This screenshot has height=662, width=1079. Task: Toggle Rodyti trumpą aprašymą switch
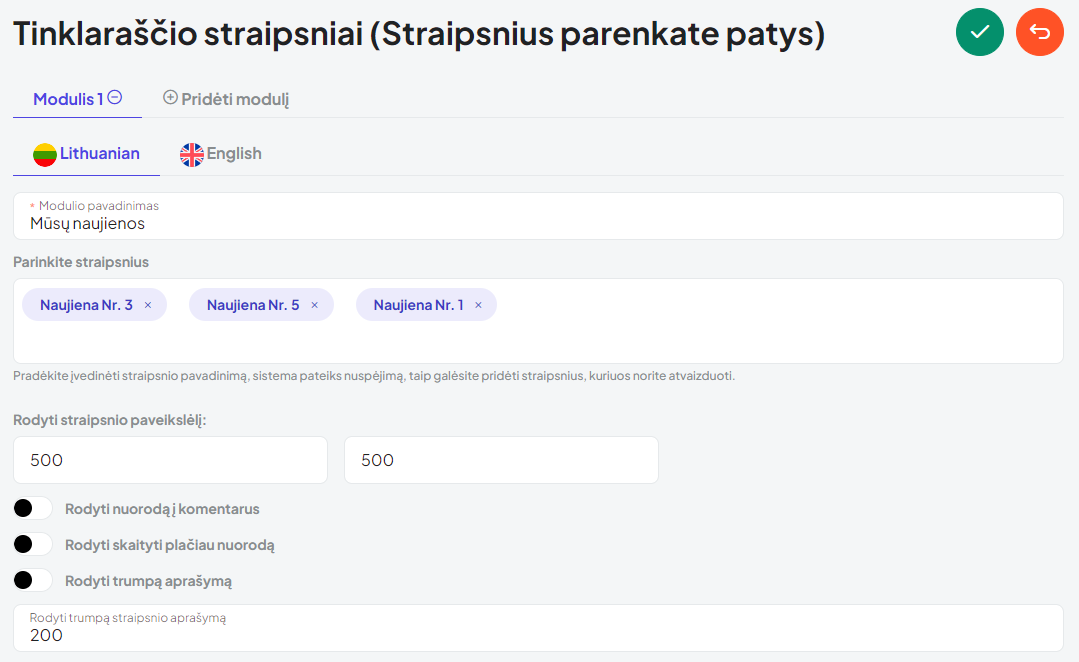(32, 580)
